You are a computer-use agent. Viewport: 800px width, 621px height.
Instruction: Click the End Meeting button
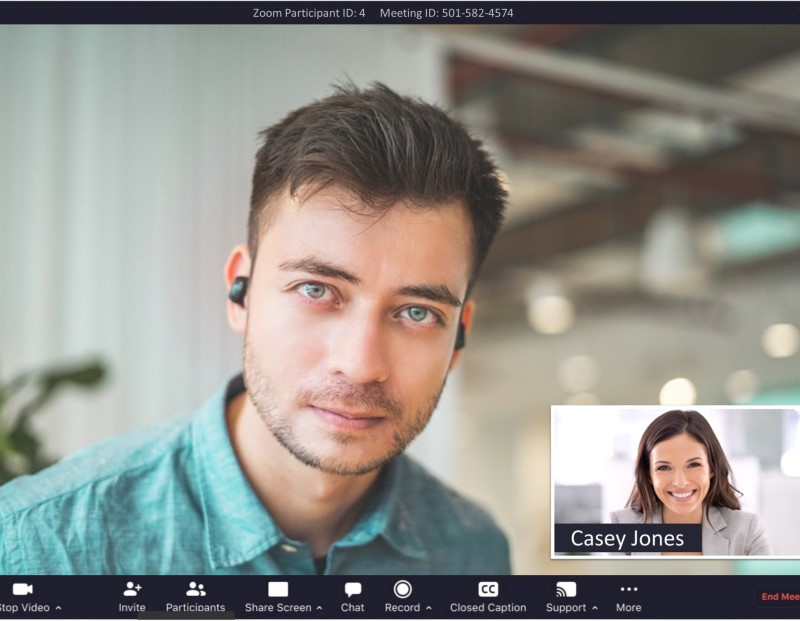coord(780,597)
